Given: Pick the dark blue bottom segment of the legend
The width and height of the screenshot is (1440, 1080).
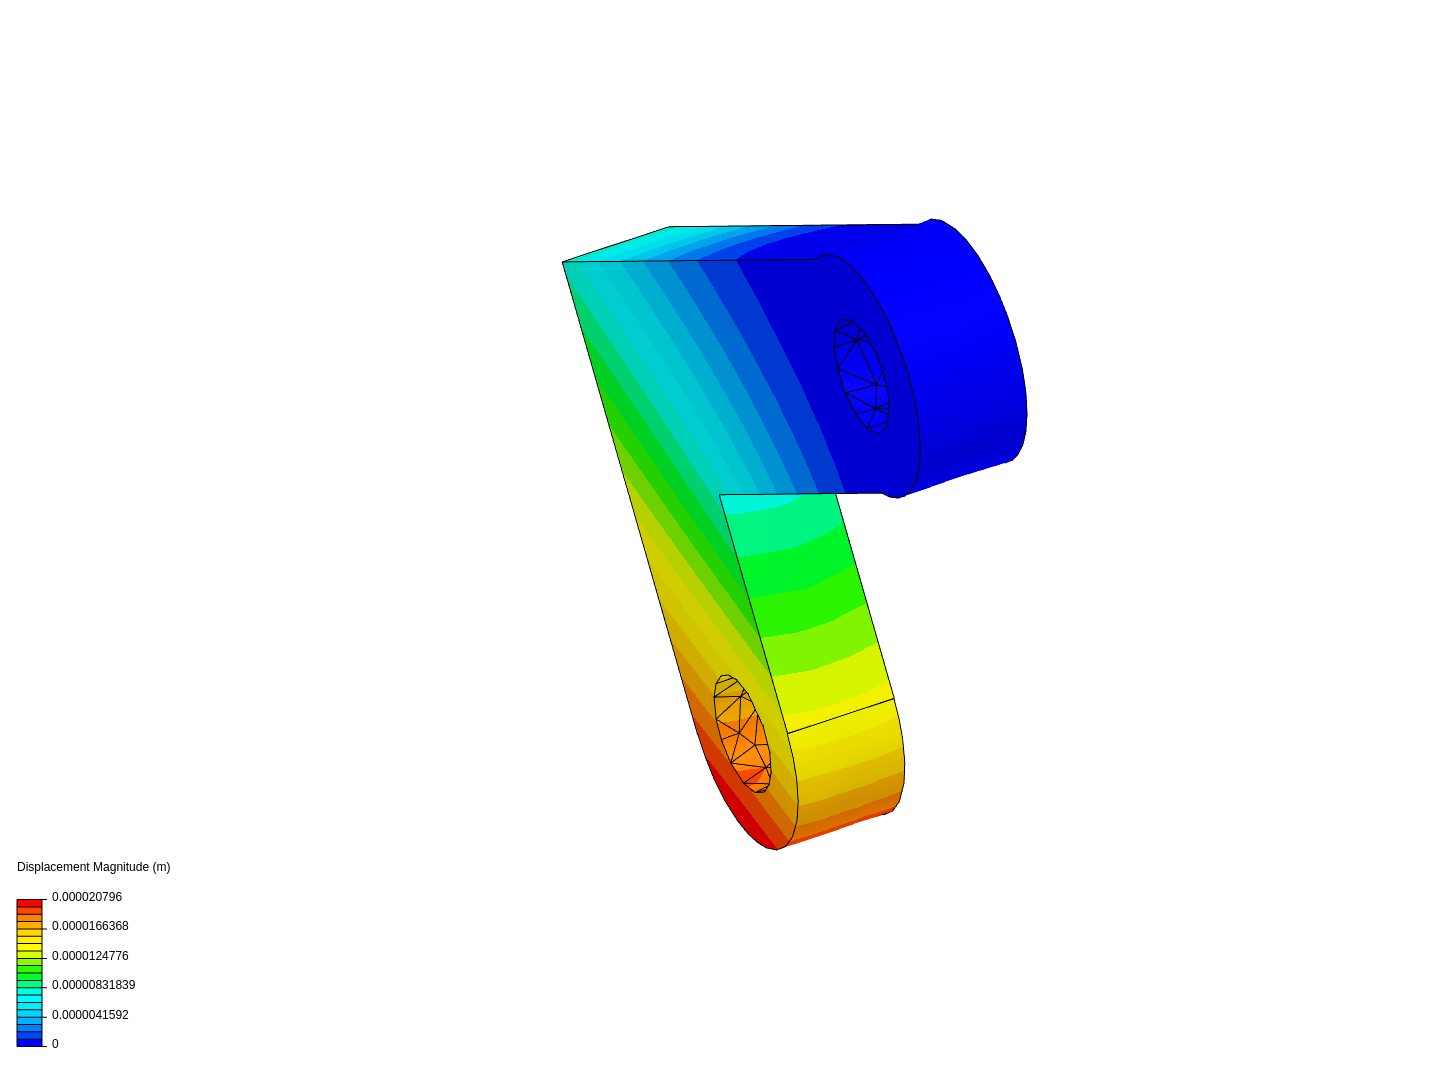Looking at the screenshot, I should pos(29,1042).
